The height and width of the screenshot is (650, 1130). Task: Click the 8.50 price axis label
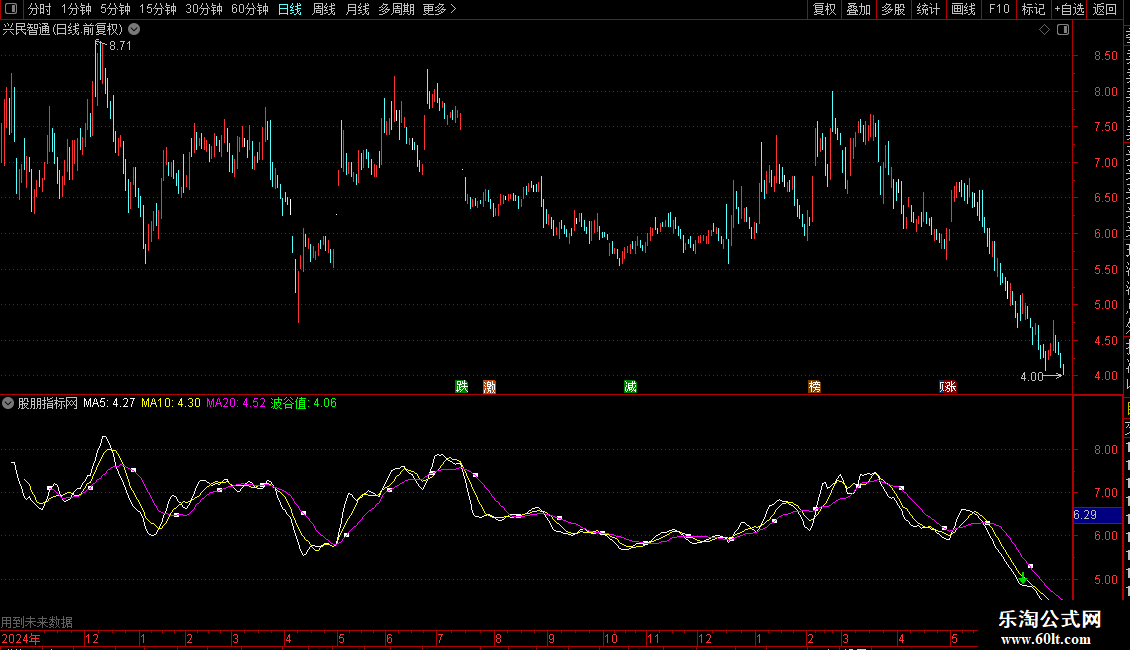click(1105, 55)
